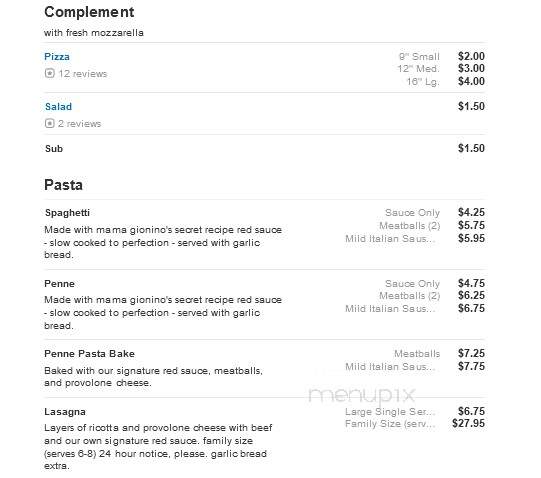Click the Family Size lasagna $27.95 price

(x=469, y=423)
